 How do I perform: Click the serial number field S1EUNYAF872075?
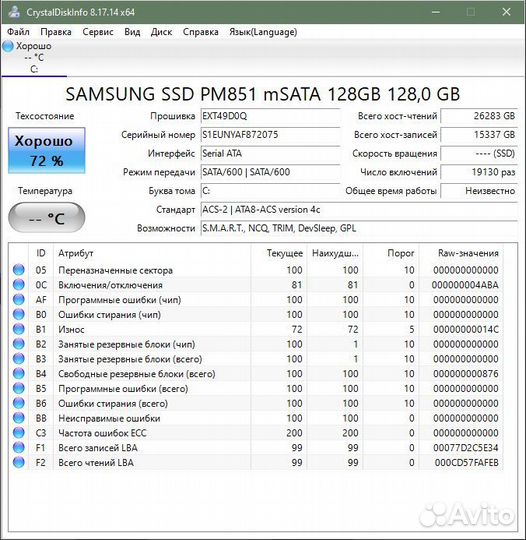[270, 135]
